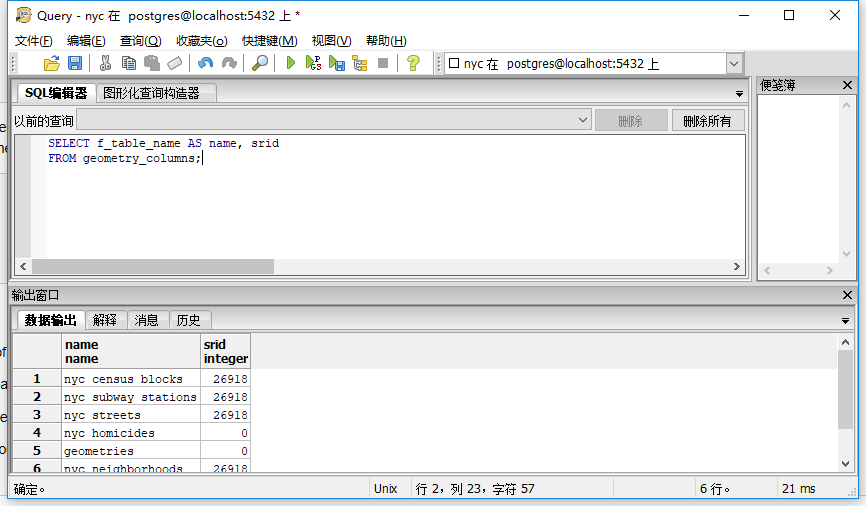The width and height of the screenshot is (866, 506).
Task: Select the srid integer column header
Action: (225, 351)
